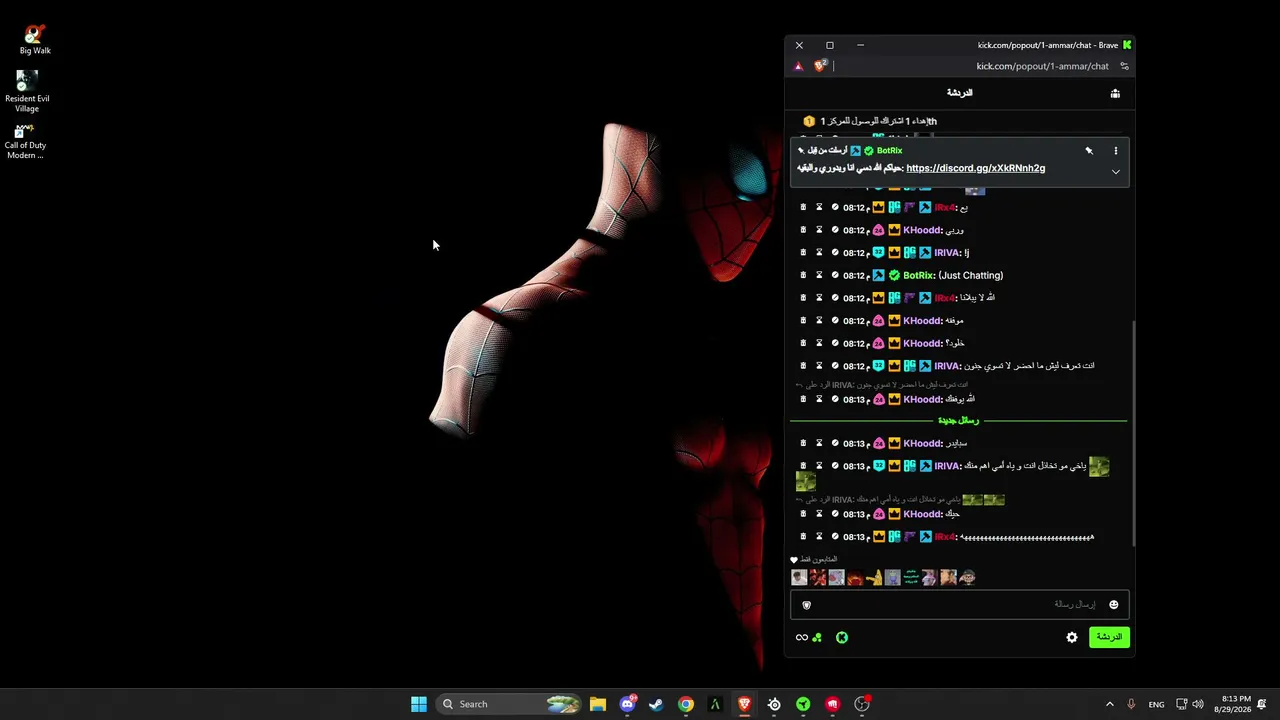This screenshot has height=720, width=1280.
Task: Click BotRix username in the pinned message
Action: [889, 151]
